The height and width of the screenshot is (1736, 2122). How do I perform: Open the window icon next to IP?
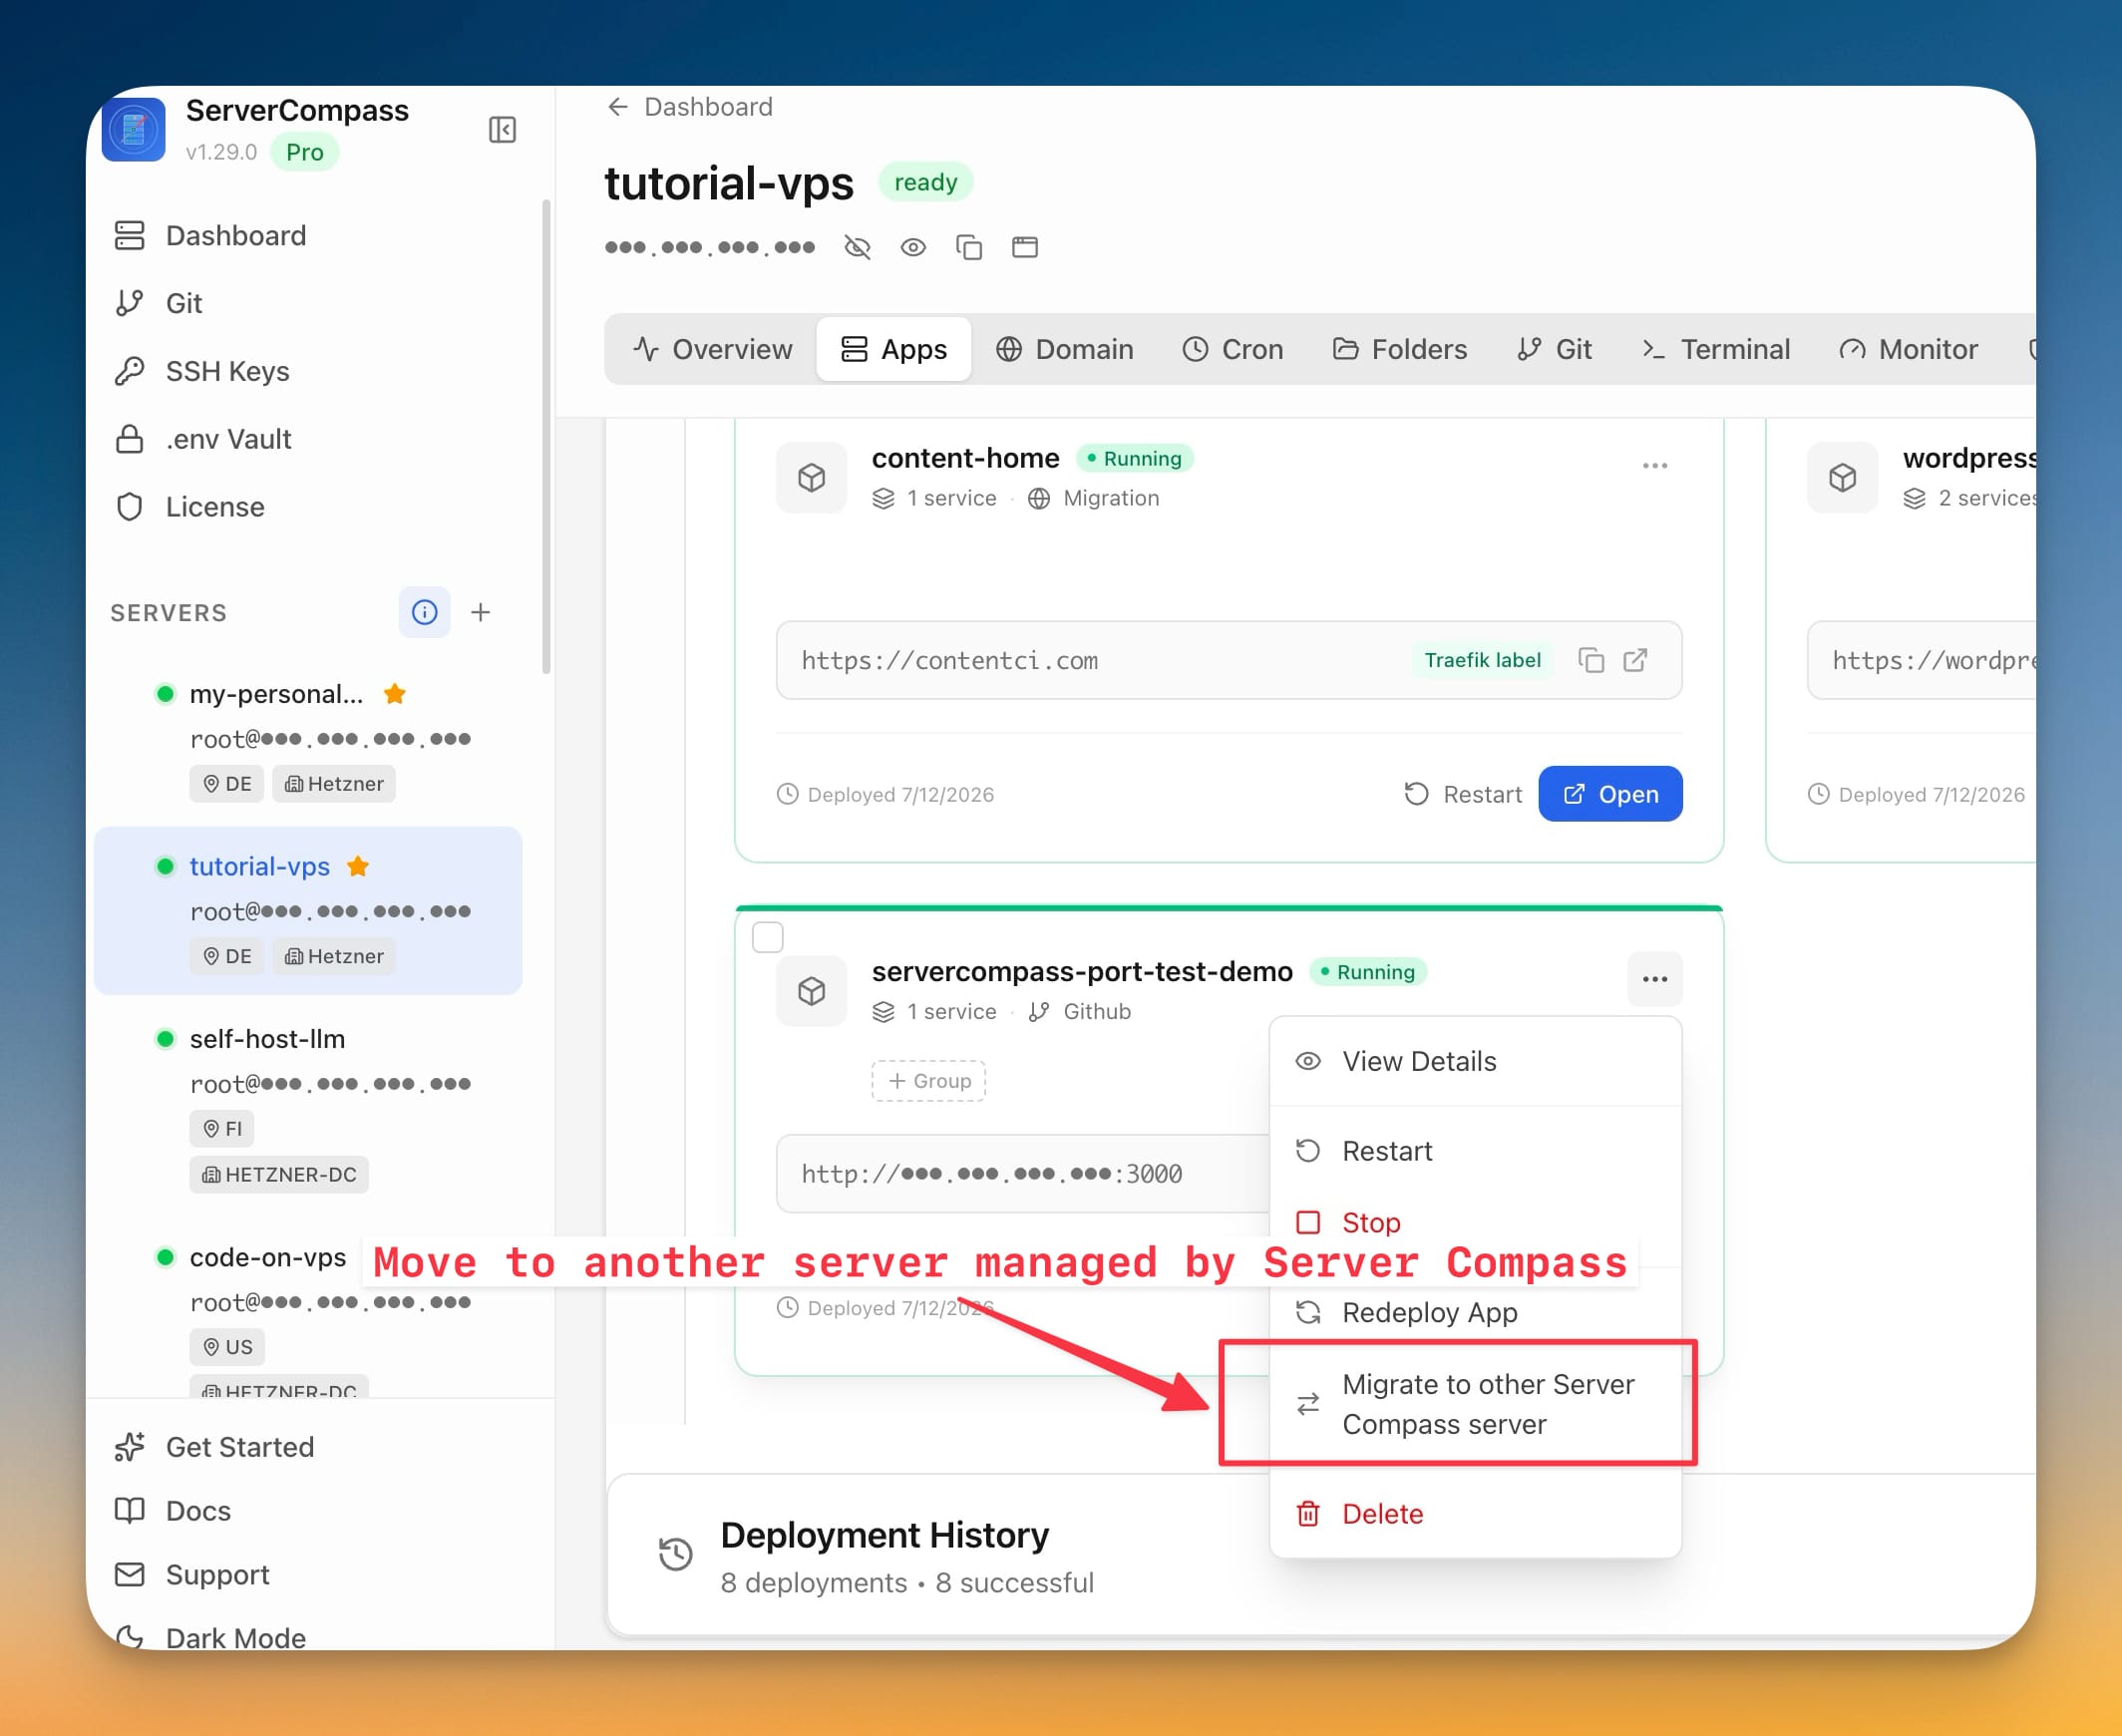(x=1025, y=247)
